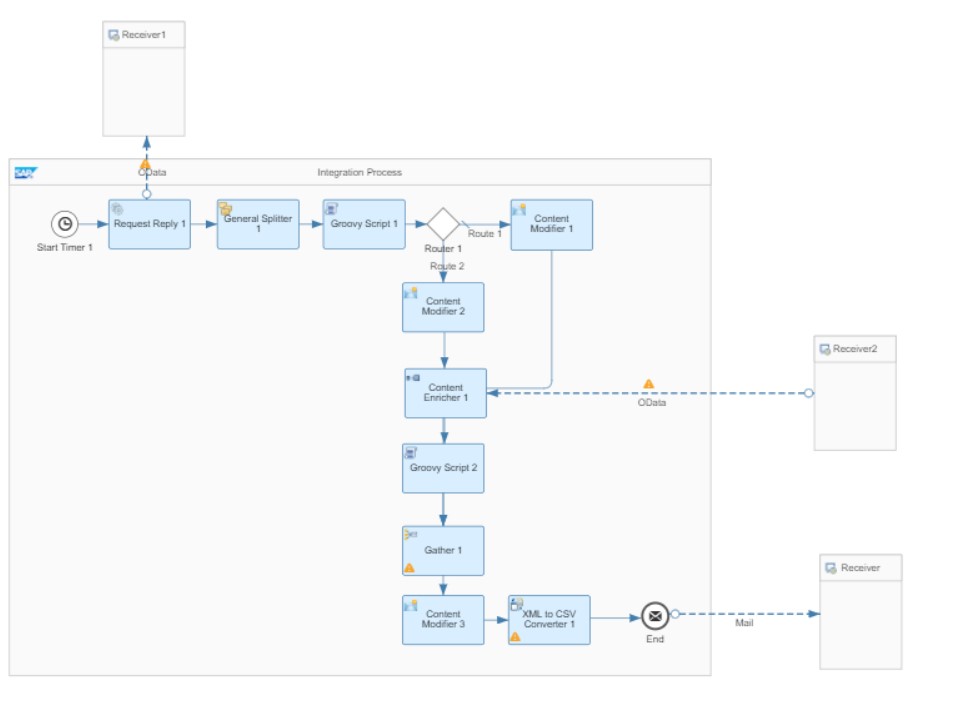Click the warning icon above Receiver2 OData label
The image size is (975, 707).
(x=648, y=384)
